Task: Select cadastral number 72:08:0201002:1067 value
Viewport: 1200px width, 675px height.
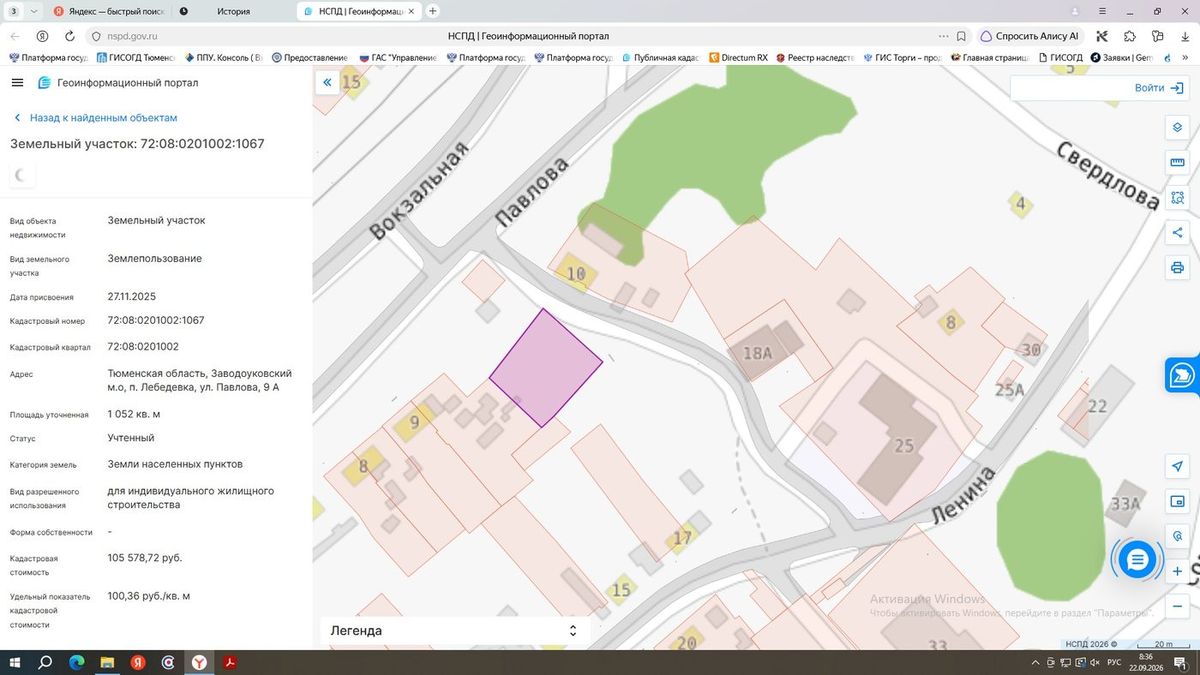Action: click(156, 320)
